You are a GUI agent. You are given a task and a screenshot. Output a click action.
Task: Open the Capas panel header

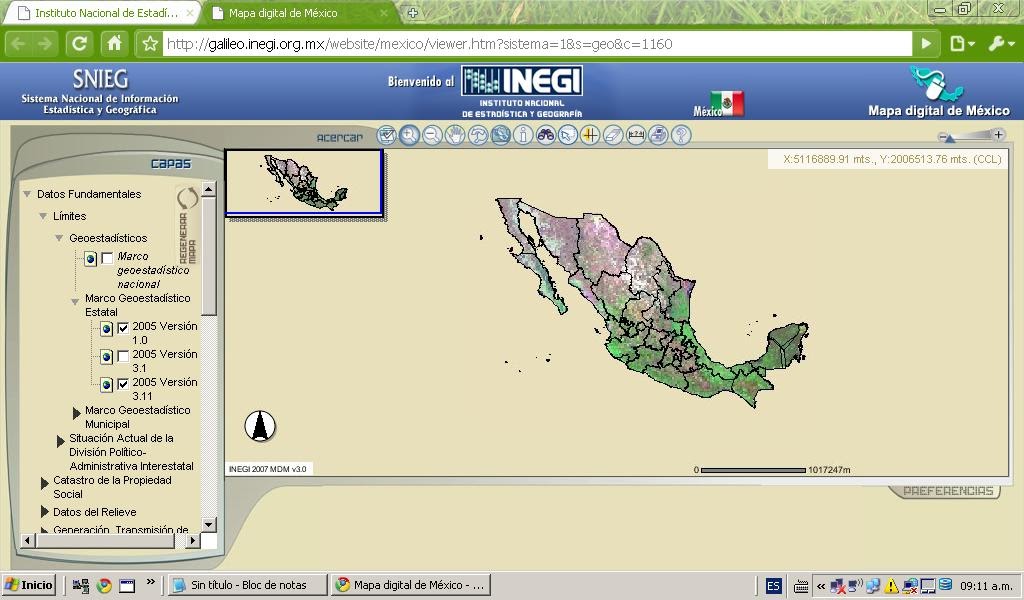[x=171, y=163]
